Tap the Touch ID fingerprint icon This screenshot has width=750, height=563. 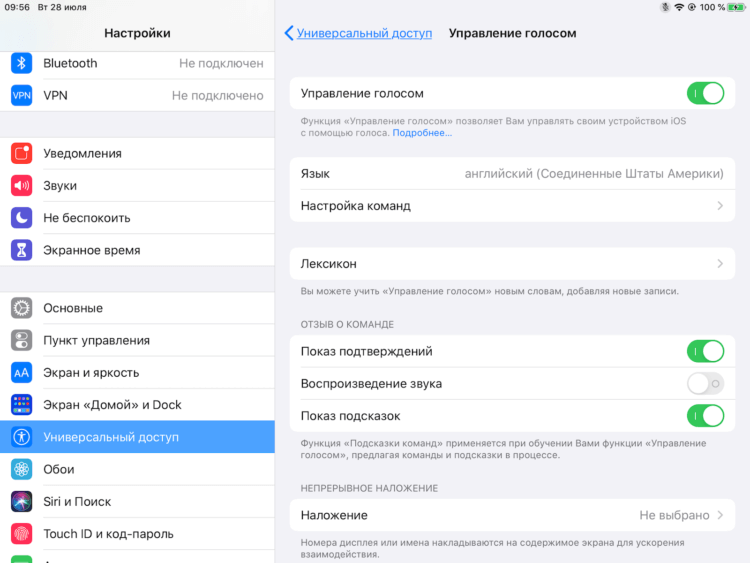[x=22, y=534]
